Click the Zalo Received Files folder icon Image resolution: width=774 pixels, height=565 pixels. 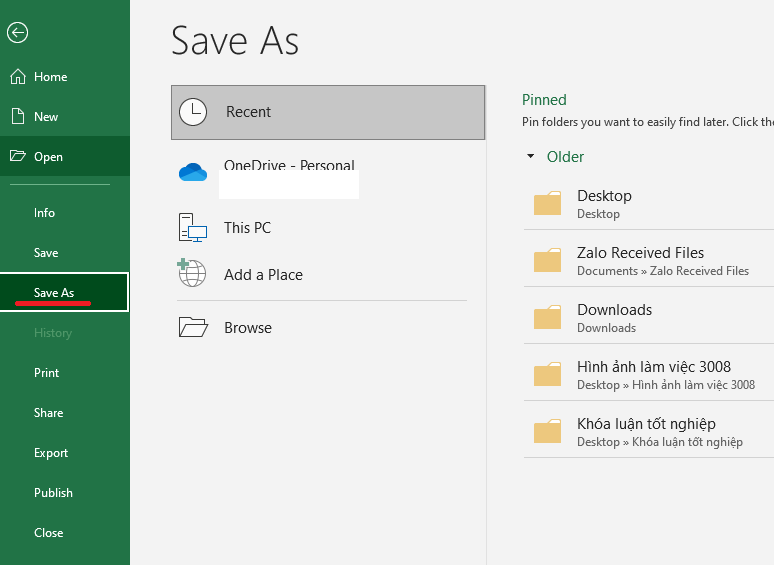pos(547,260)
